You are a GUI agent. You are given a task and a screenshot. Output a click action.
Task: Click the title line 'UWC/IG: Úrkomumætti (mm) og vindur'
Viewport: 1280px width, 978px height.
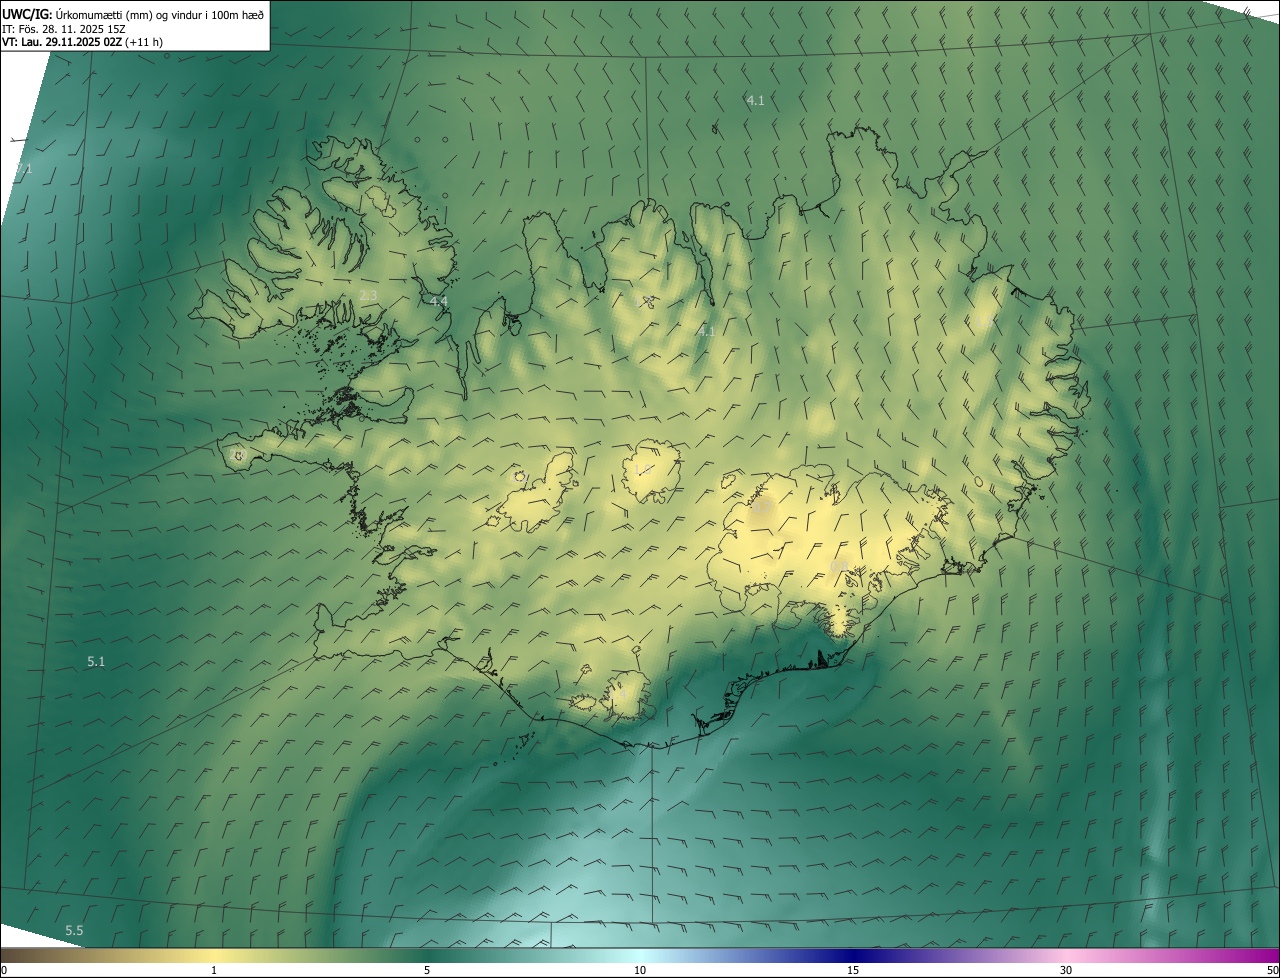coord(134,14)
